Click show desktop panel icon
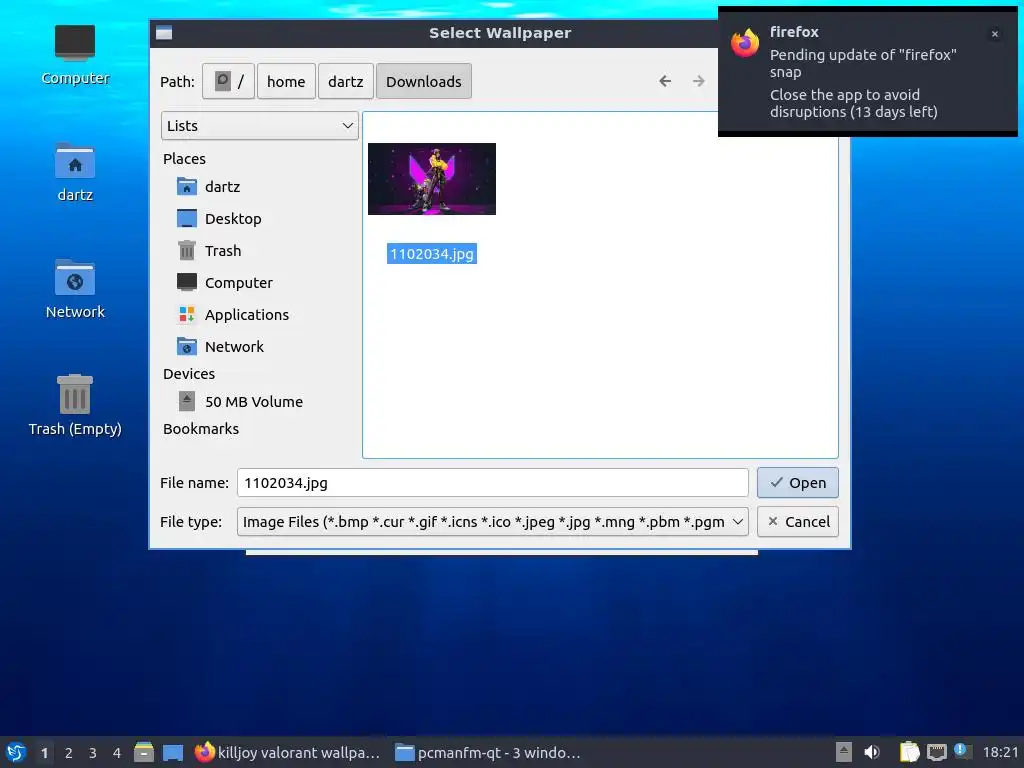 click(173, 753)
